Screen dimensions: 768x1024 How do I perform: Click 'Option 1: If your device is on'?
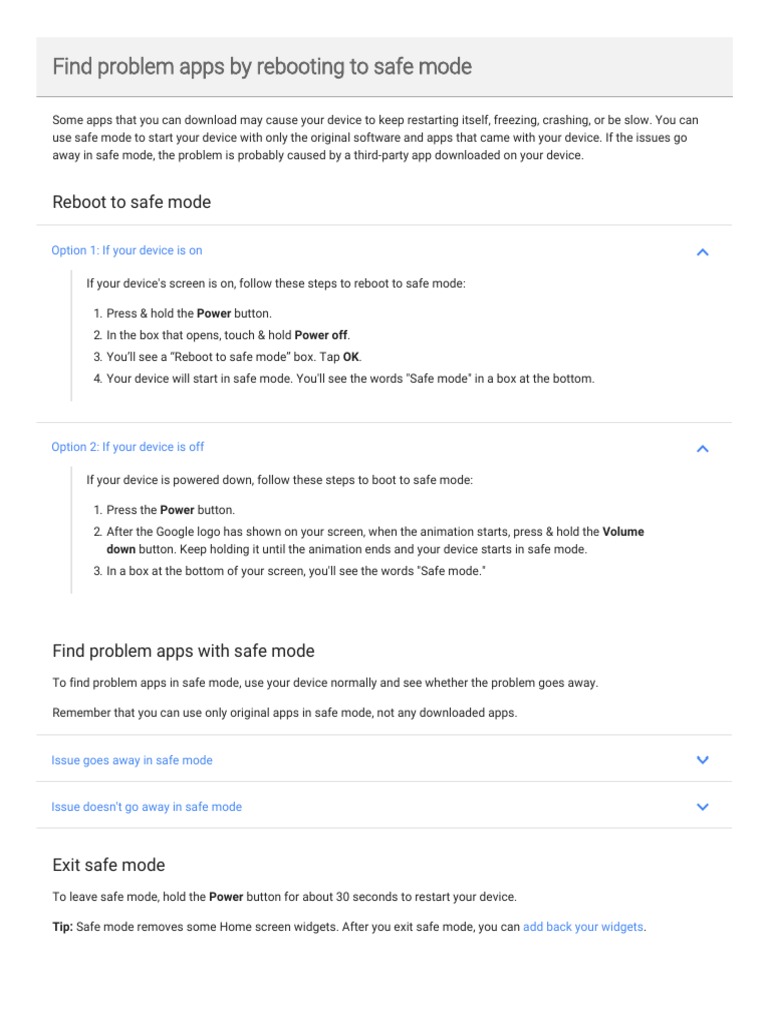click(127, 251)
